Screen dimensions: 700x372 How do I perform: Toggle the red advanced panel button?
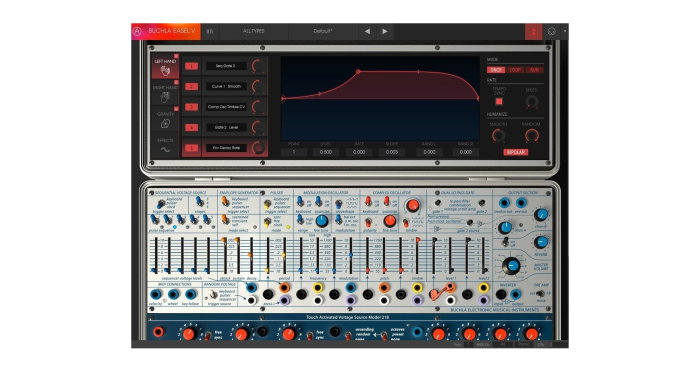[533, 32]
